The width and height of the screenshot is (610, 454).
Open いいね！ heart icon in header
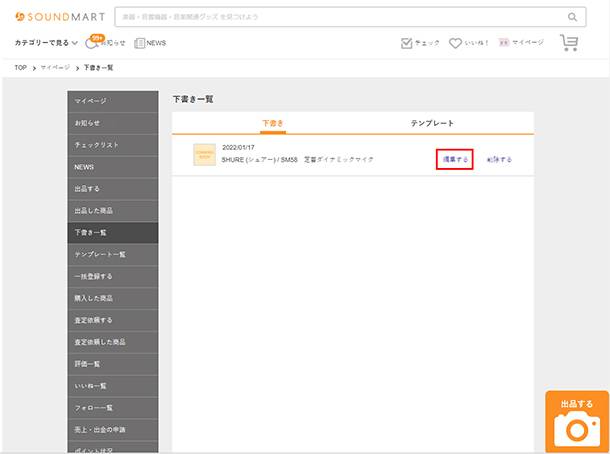(469, 43)
